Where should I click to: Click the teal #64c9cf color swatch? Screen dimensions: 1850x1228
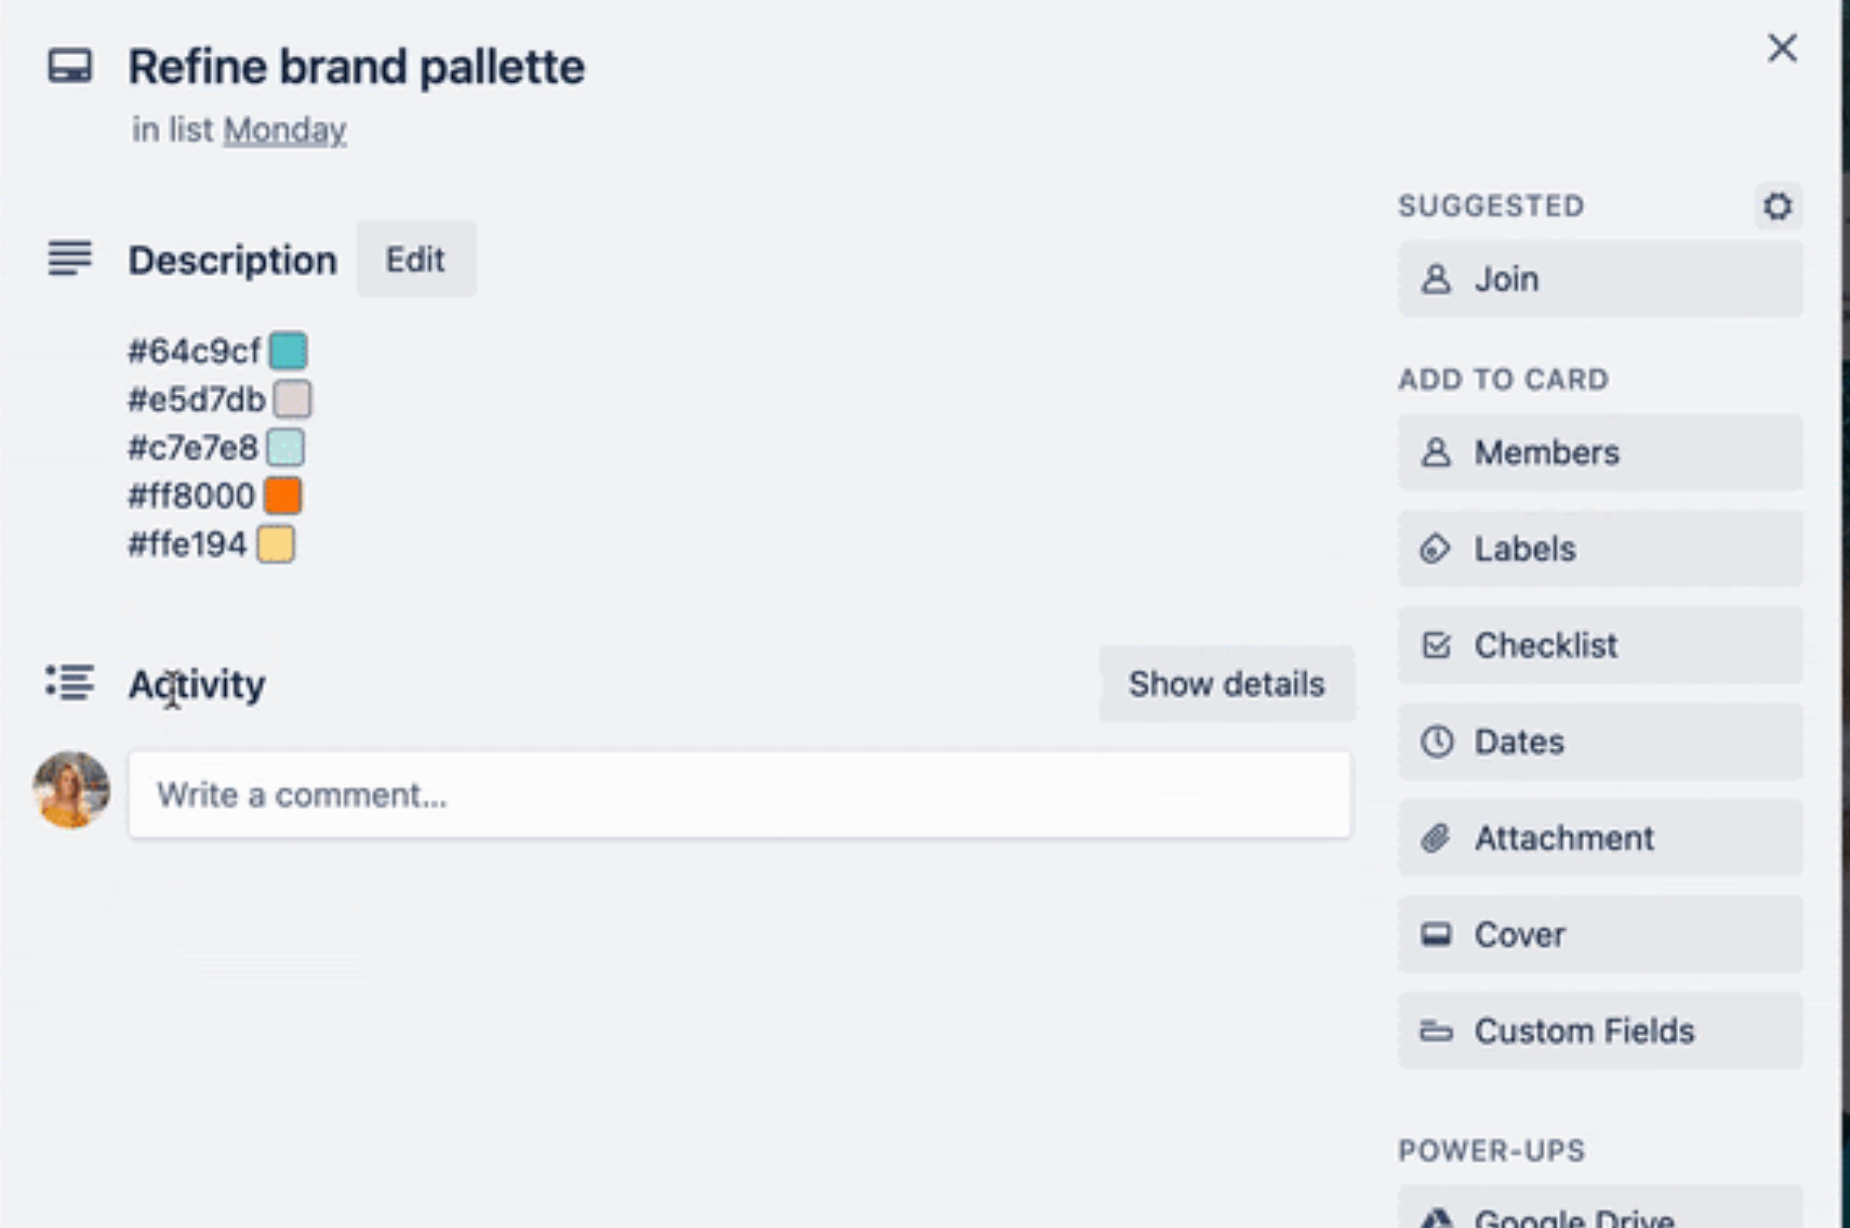288,351
